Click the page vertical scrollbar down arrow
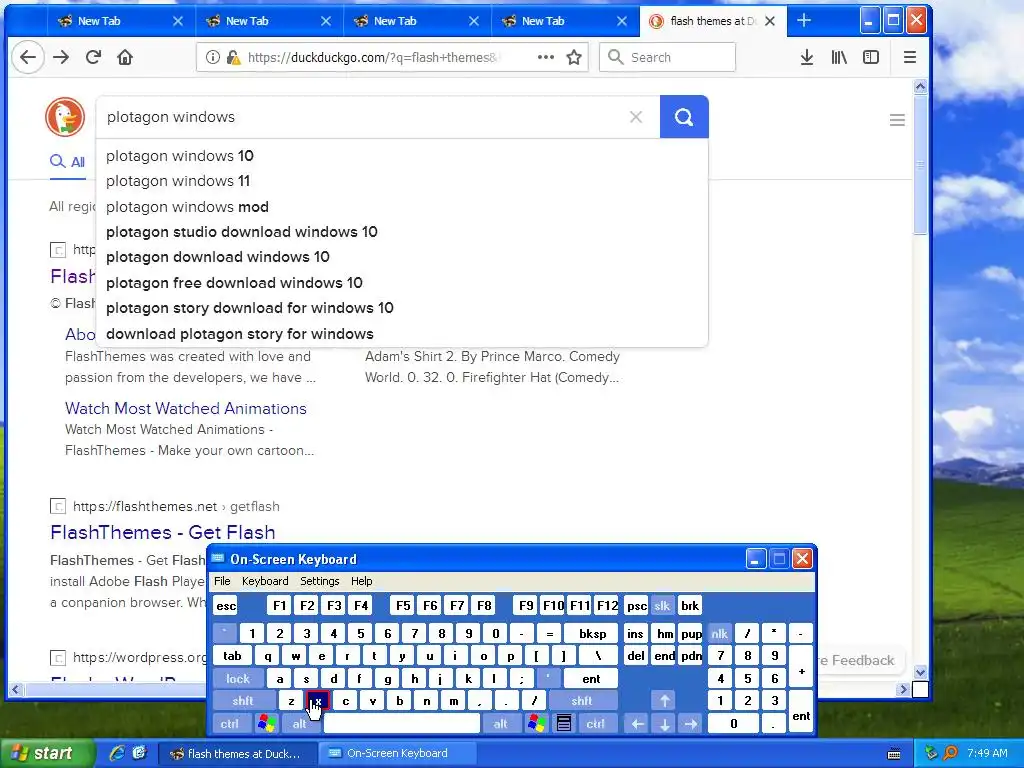1024x768 pixels. pyautogui.click(x=920, y=672)
